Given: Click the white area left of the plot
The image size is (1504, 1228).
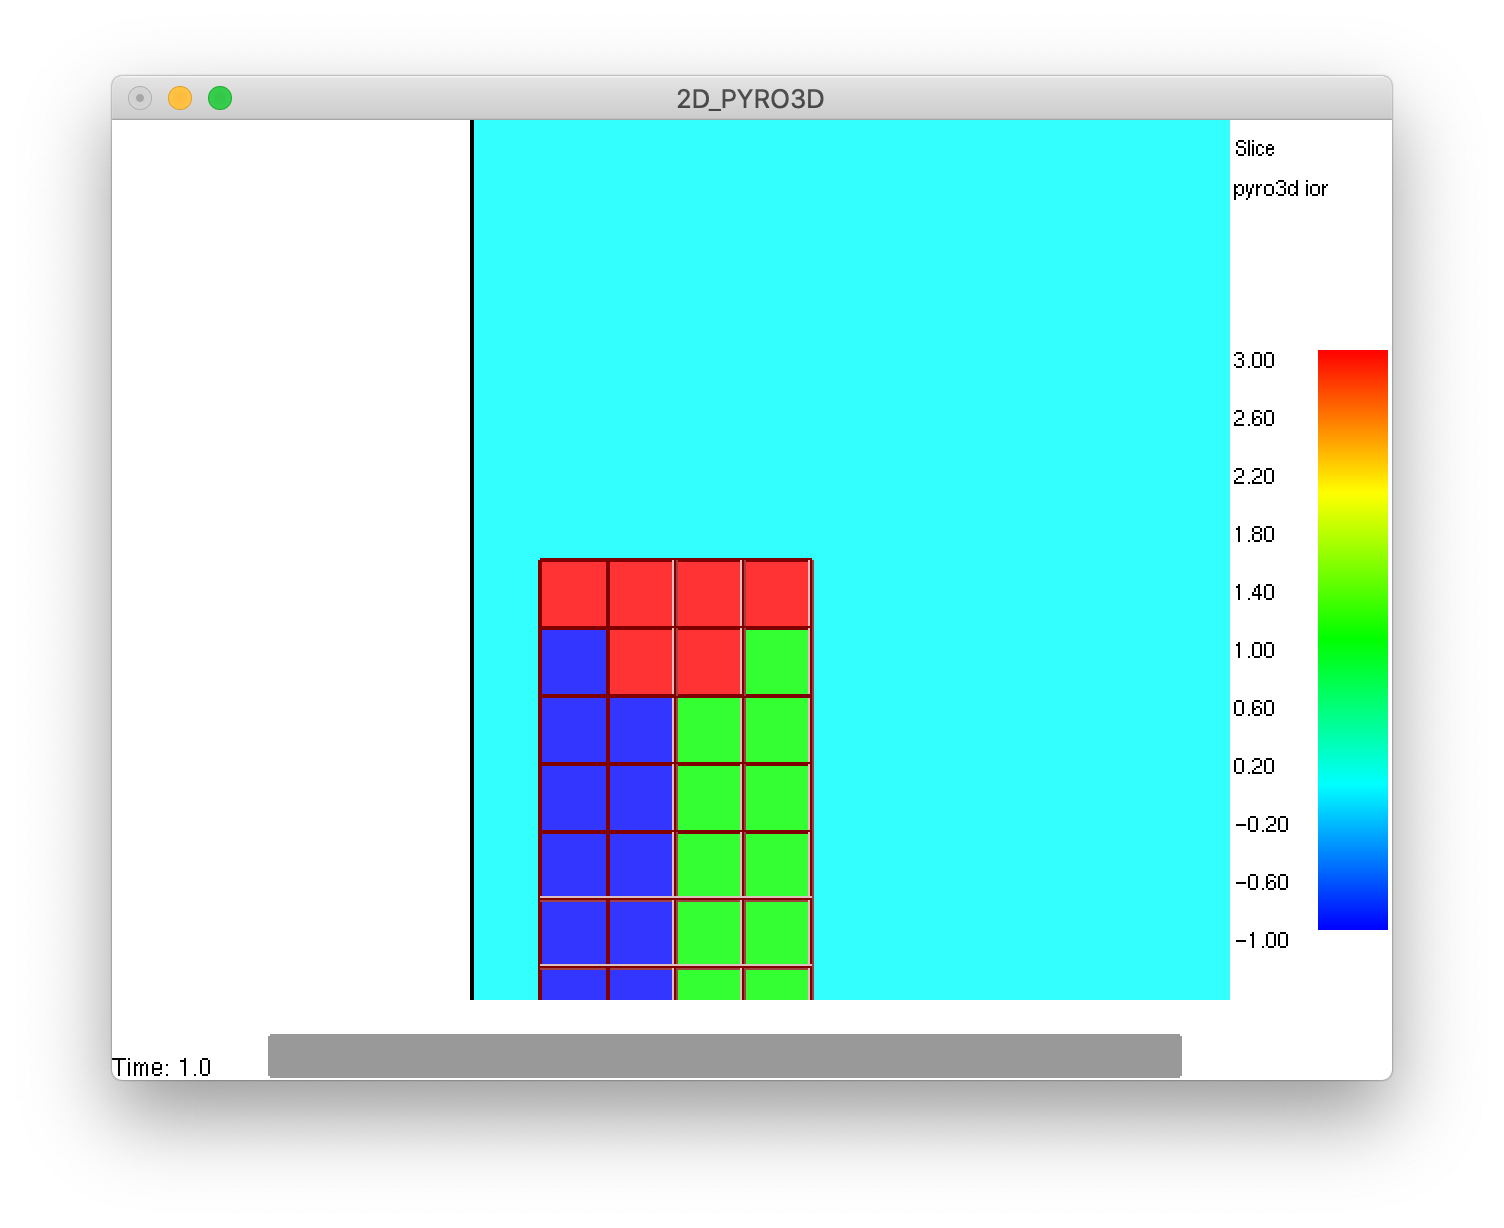Looking at the screenshot, I should (x=280, y=500).
